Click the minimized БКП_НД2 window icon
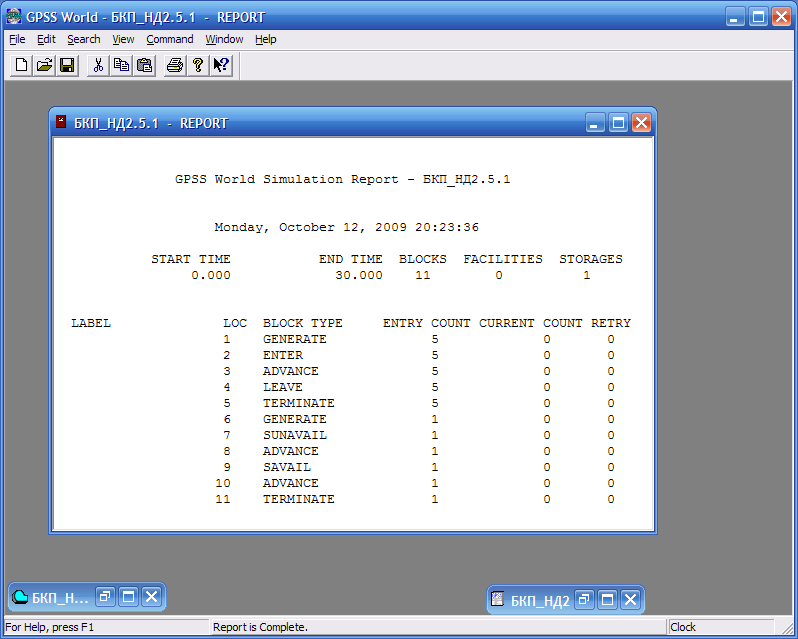 pos(497,599)
